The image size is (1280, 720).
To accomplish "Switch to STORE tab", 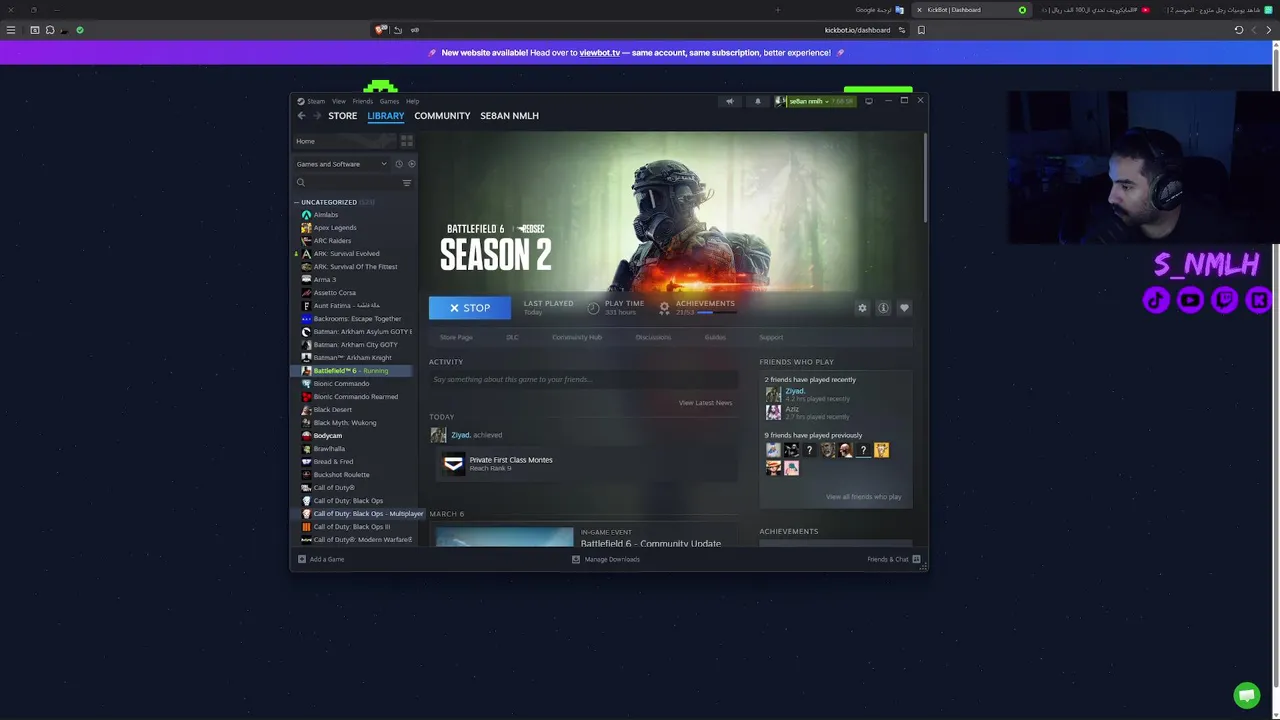I will (x=342, y=116).
